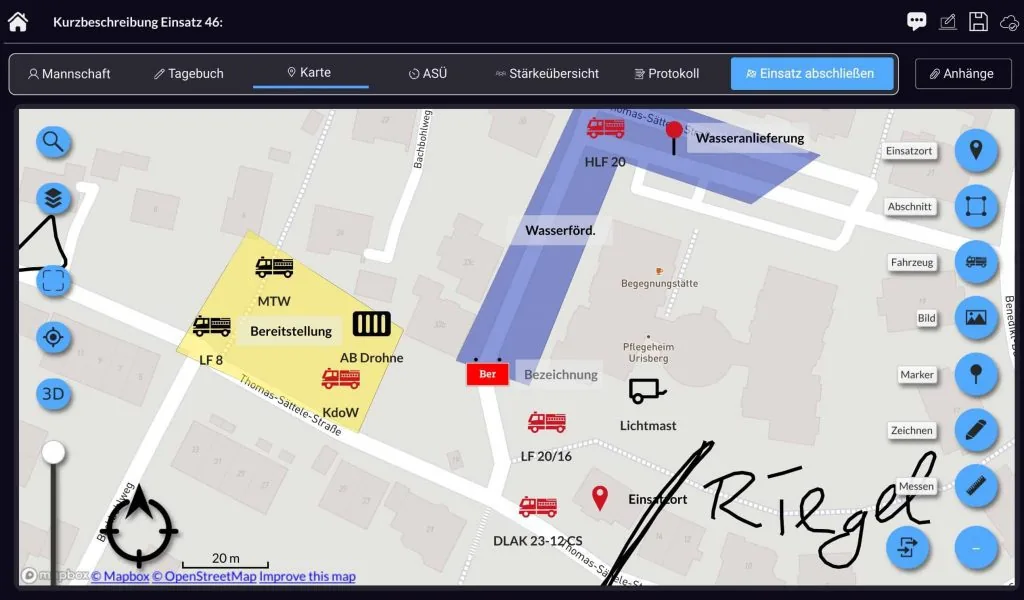Open the map layers button
This screenshot has height=600, width=1024.
pyautogui.click(x=53, y=198)
